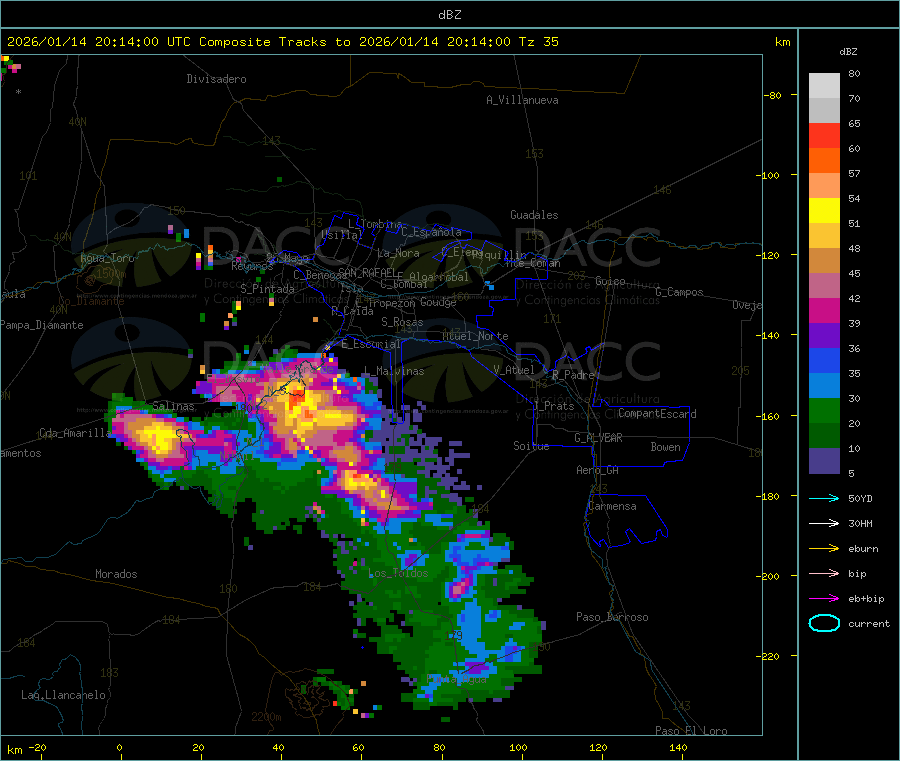The image size is (900, 761).
Task: Click the dark green swatch between 20 and 10
Action: pyautogui.click(x=824, y=435)
